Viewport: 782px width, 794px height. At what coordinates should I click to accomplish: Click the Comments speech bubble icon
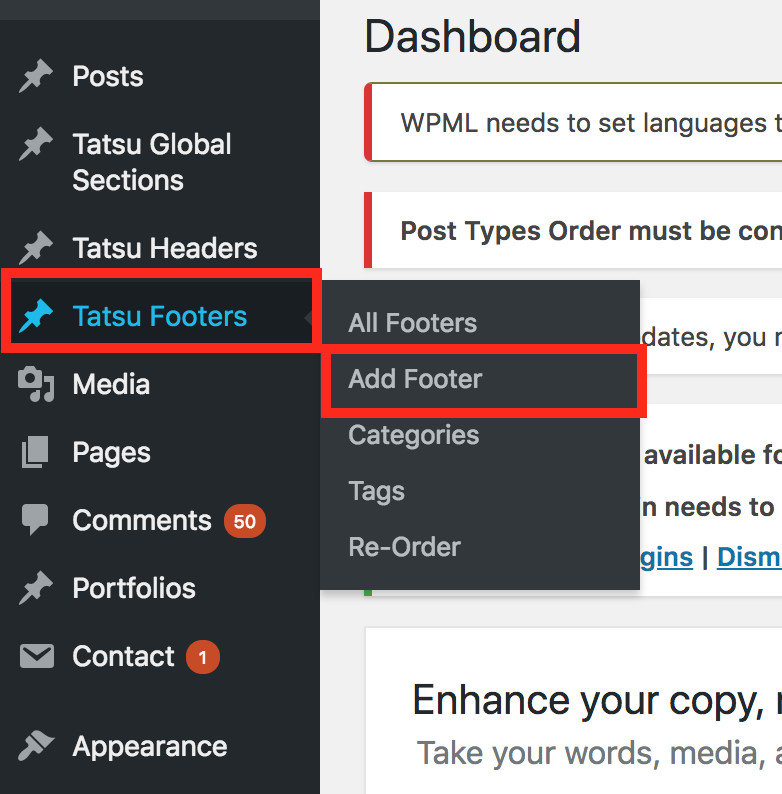coord(35,520)
